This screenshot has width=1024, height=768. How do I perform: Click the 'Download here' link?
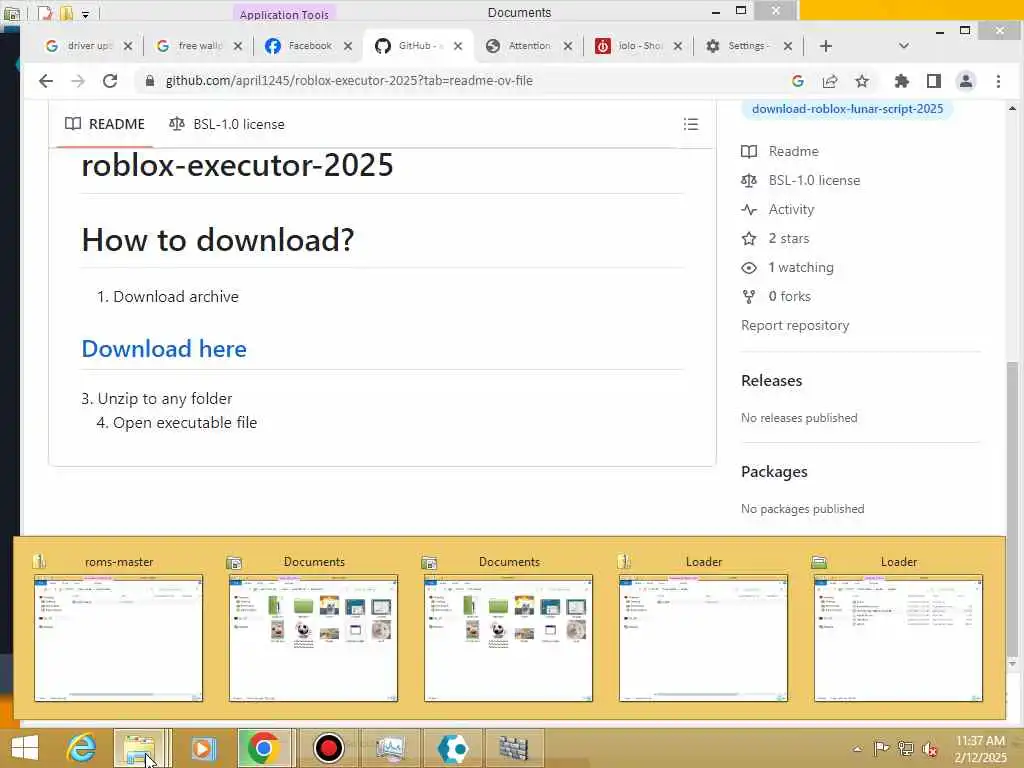click(x=164, y=349)
